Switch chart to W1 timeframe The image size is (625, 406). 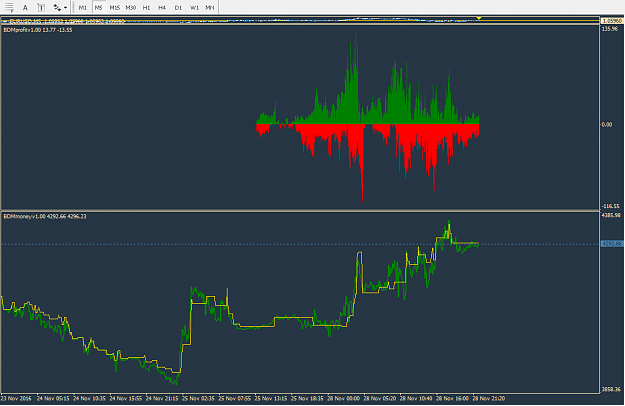pos(194,7)
